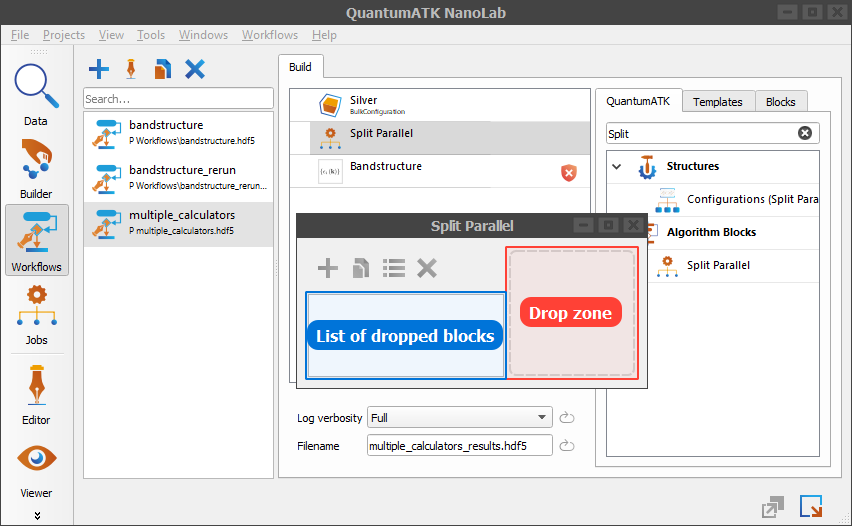
Task: Open the Templates tab
Action: pyautogui.click(x=717, y=102)
